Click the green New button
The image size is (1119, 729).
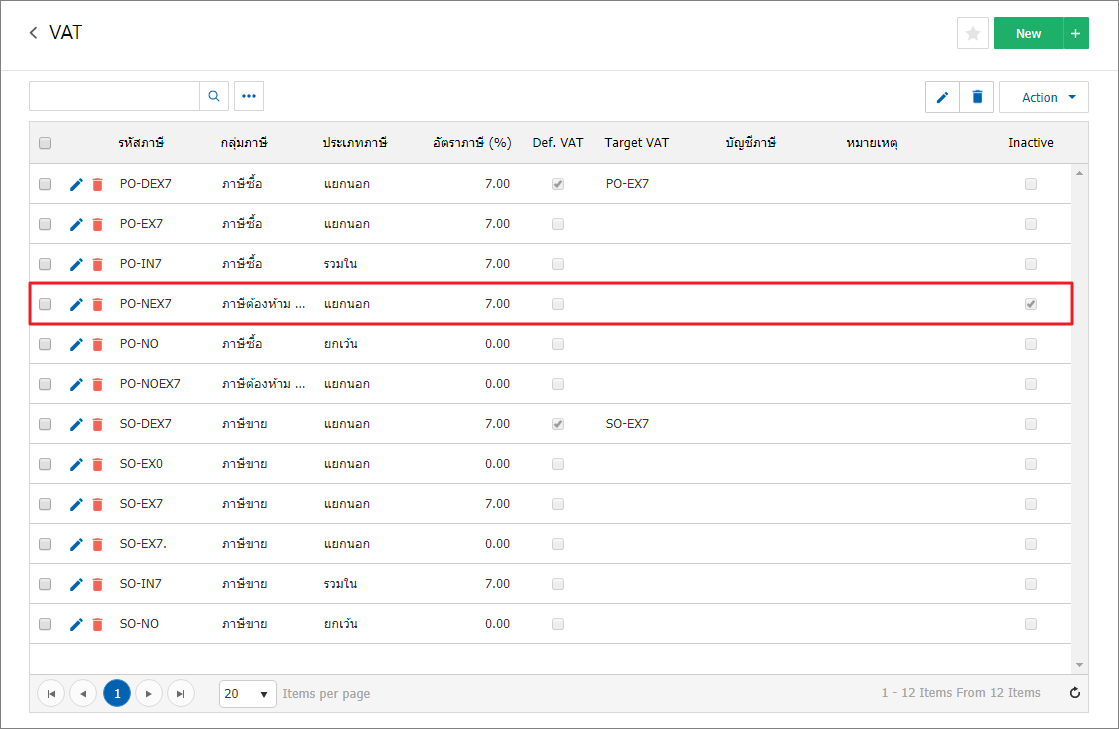(x=1028, y=34)
